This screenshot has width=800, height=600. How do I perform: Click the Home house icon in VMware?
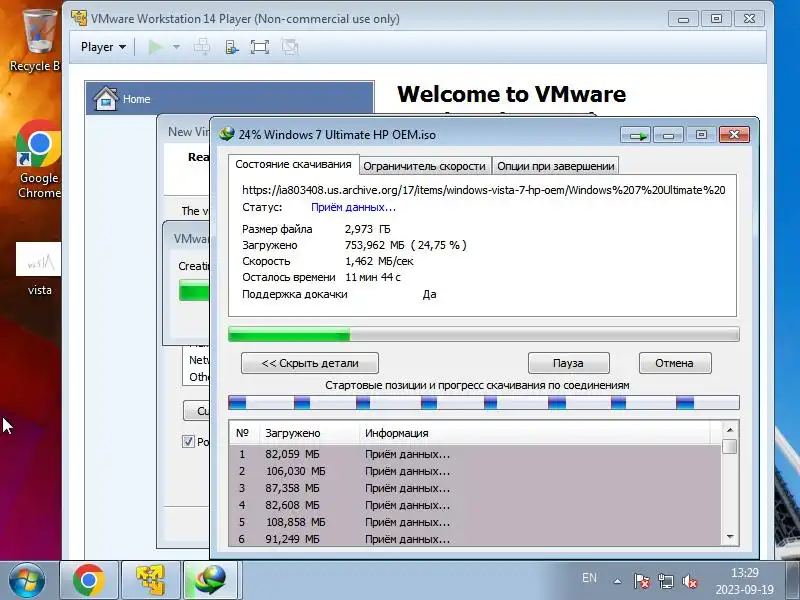(x=106, y=98)
